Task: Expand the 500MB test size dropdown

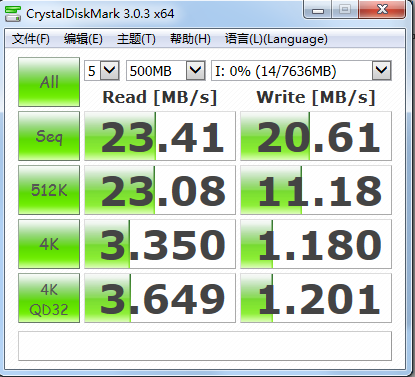Action: click(x=195, y=71)
